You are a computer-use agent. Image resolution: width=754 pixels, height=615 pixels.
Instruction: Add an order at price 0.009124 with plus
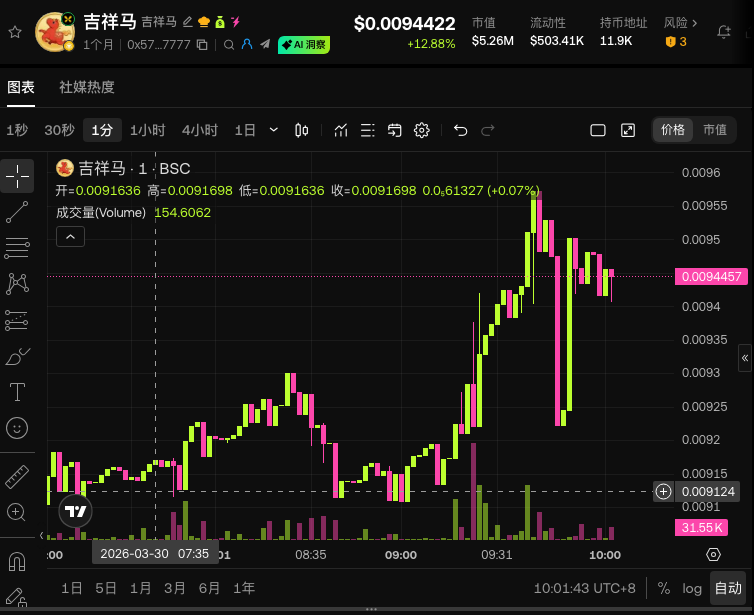tap(664, 491)
